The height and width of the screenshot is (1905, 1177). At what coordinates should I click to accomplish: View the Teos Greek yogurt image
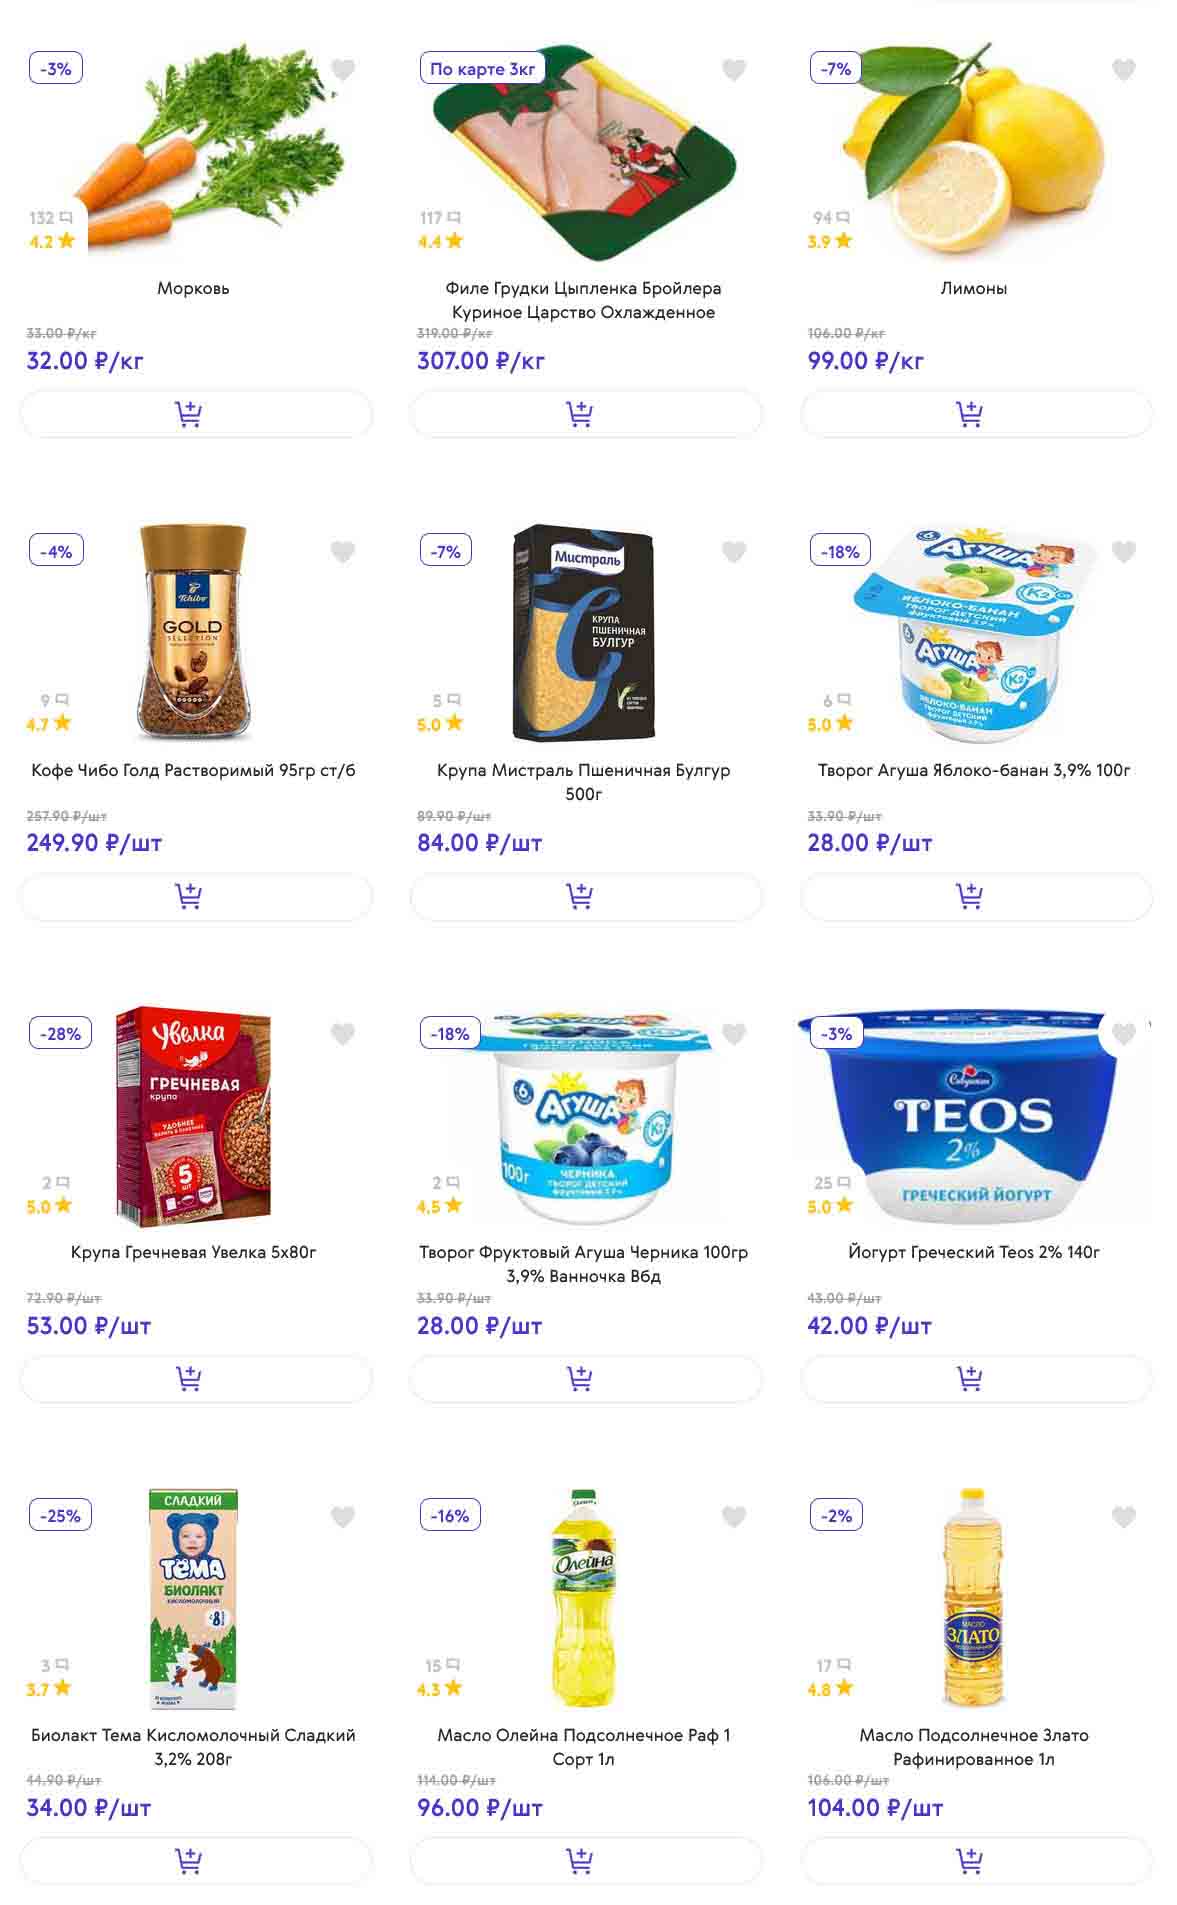[974, 1116]
